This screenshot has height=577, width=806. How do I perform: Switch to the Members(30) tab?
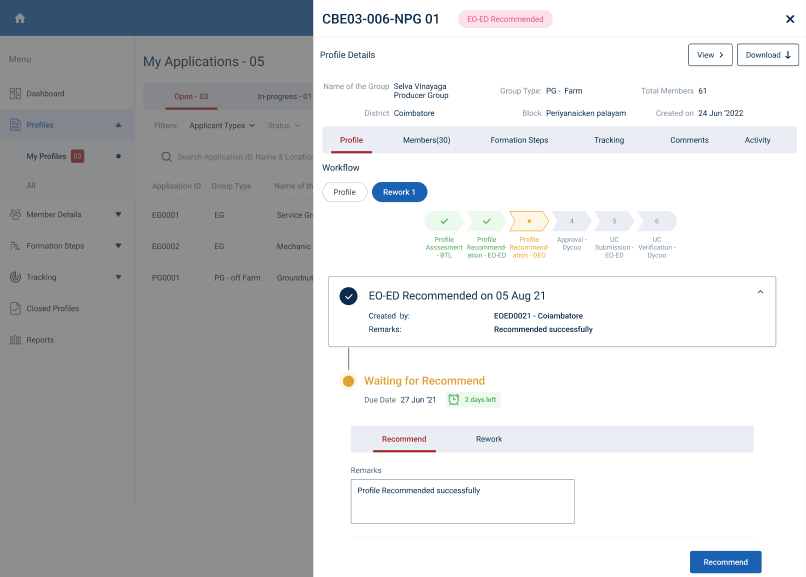pyautogui.click(x=426, y=140)
